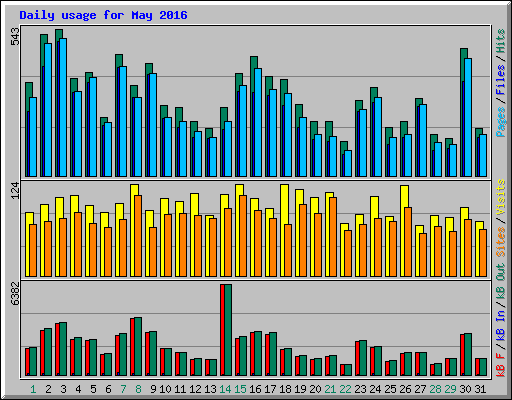Image resolution: width=512 pixels, height=400 pixels.
Task: Click the cyan 'Pages' legend label
Action: click(x=500, y=122)
